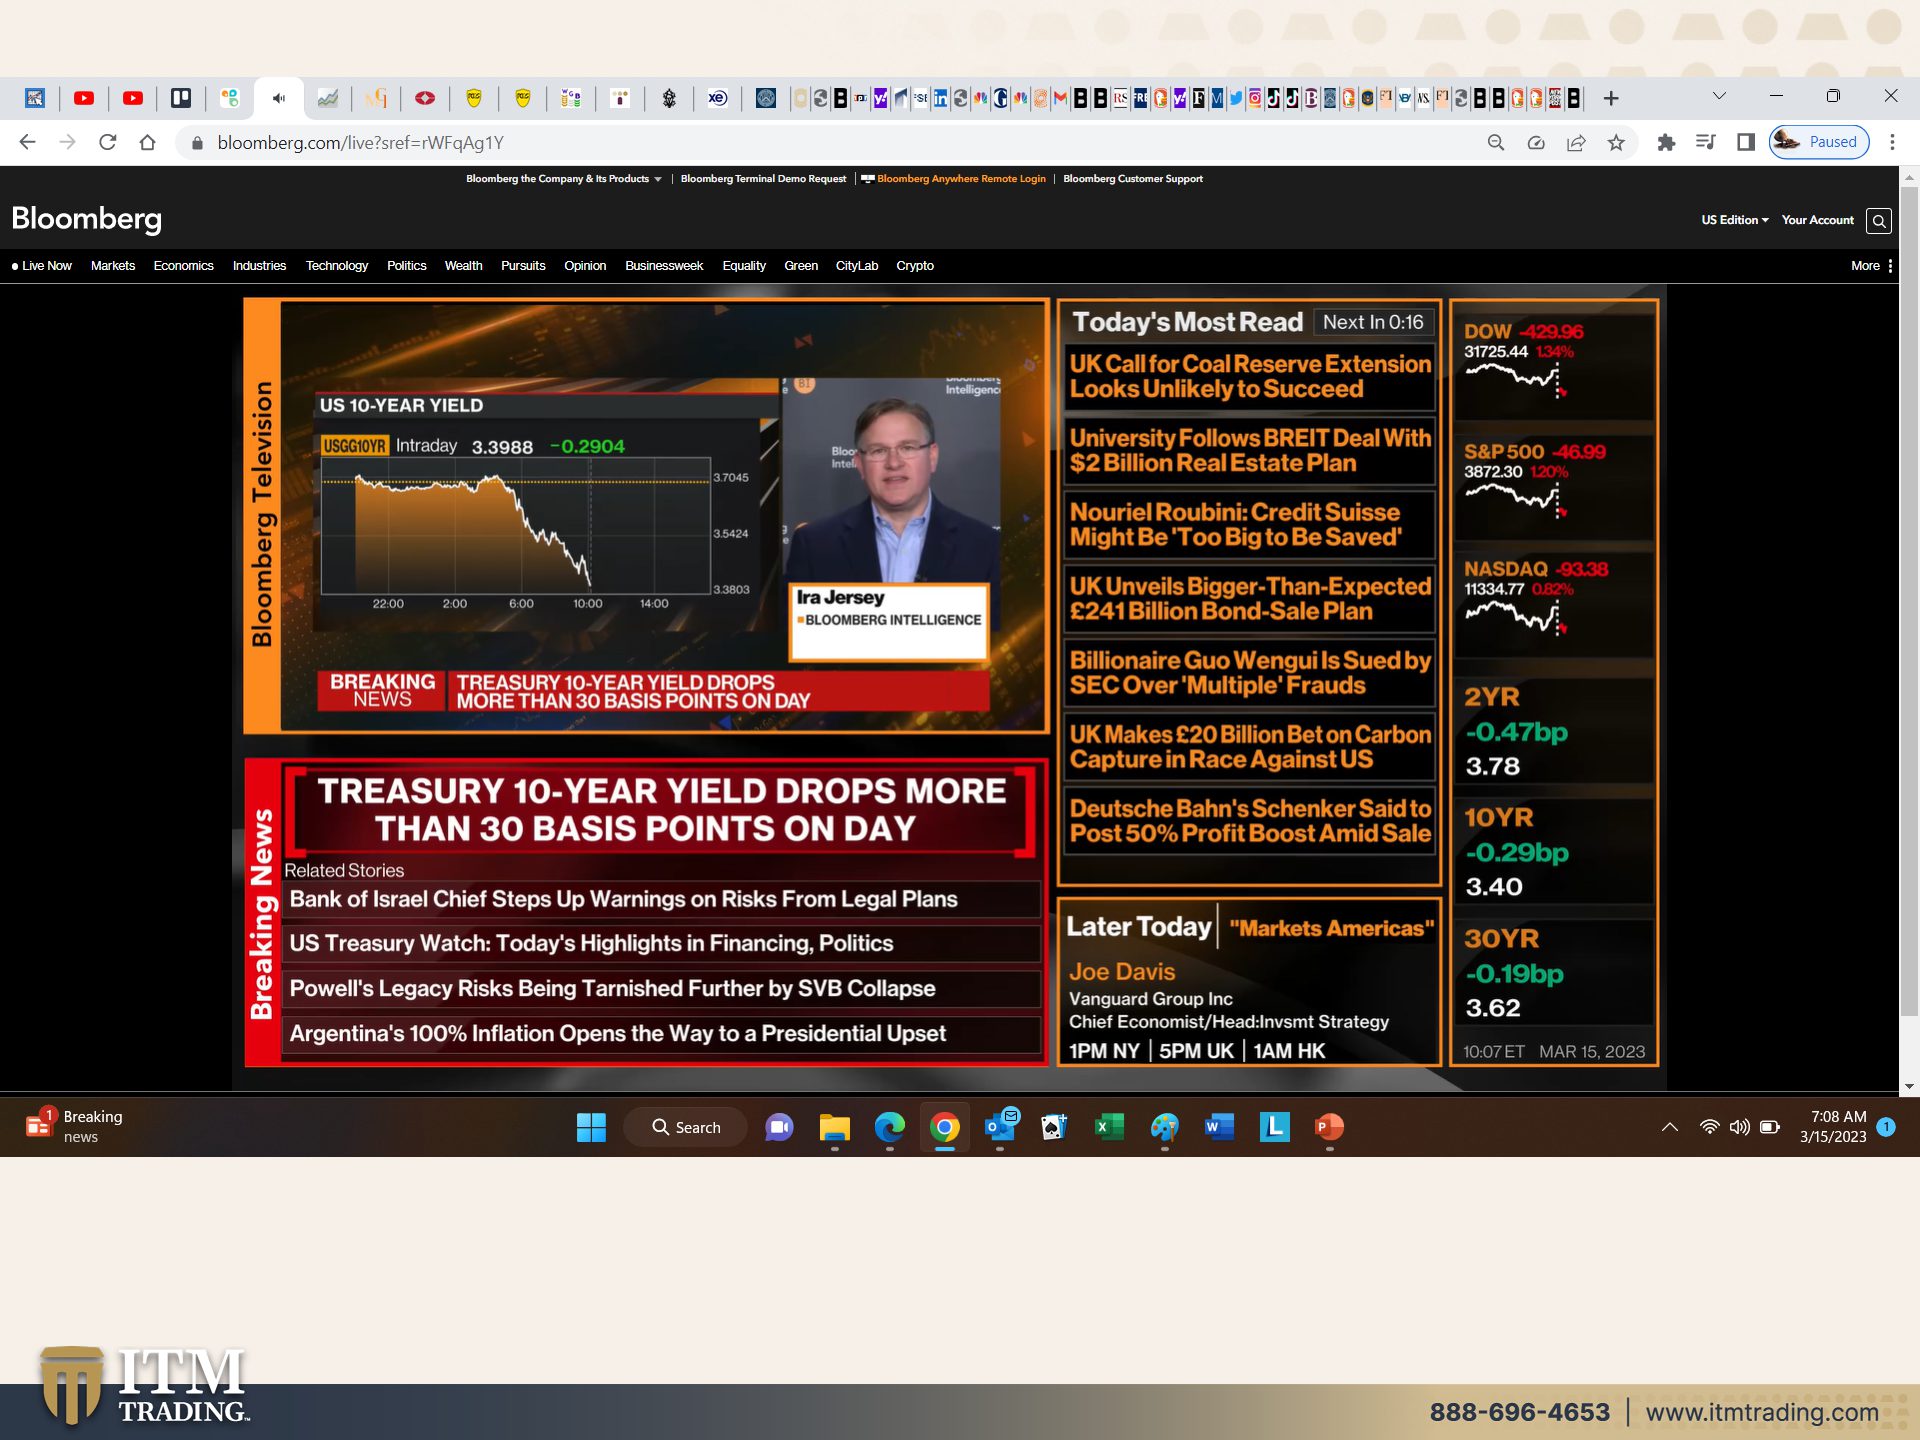Open Chrome's three-dot menu
Viewport: 1920px width, 1440px height.
point(1892,142)
